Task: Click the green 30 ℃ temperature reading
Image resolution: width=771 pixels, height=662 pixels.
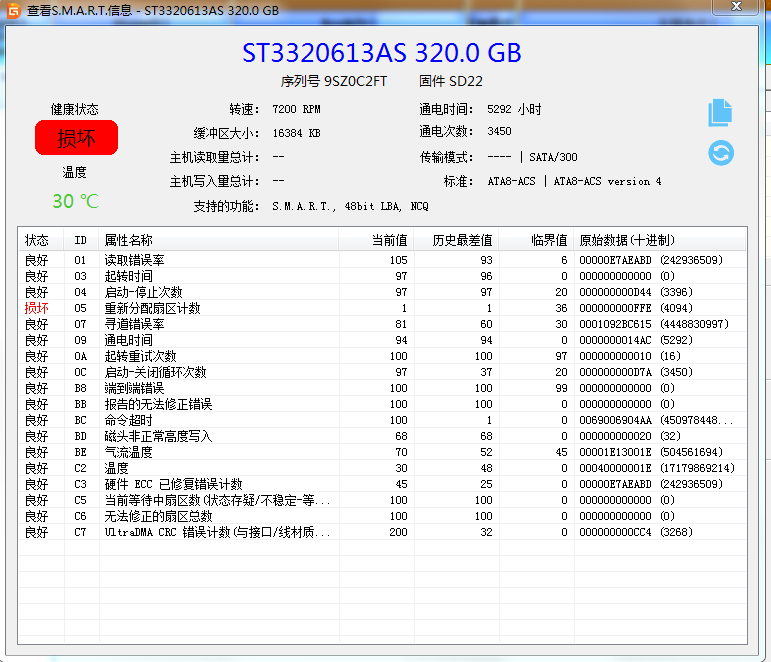Action: pyautogui.click(x=76, y=201)
